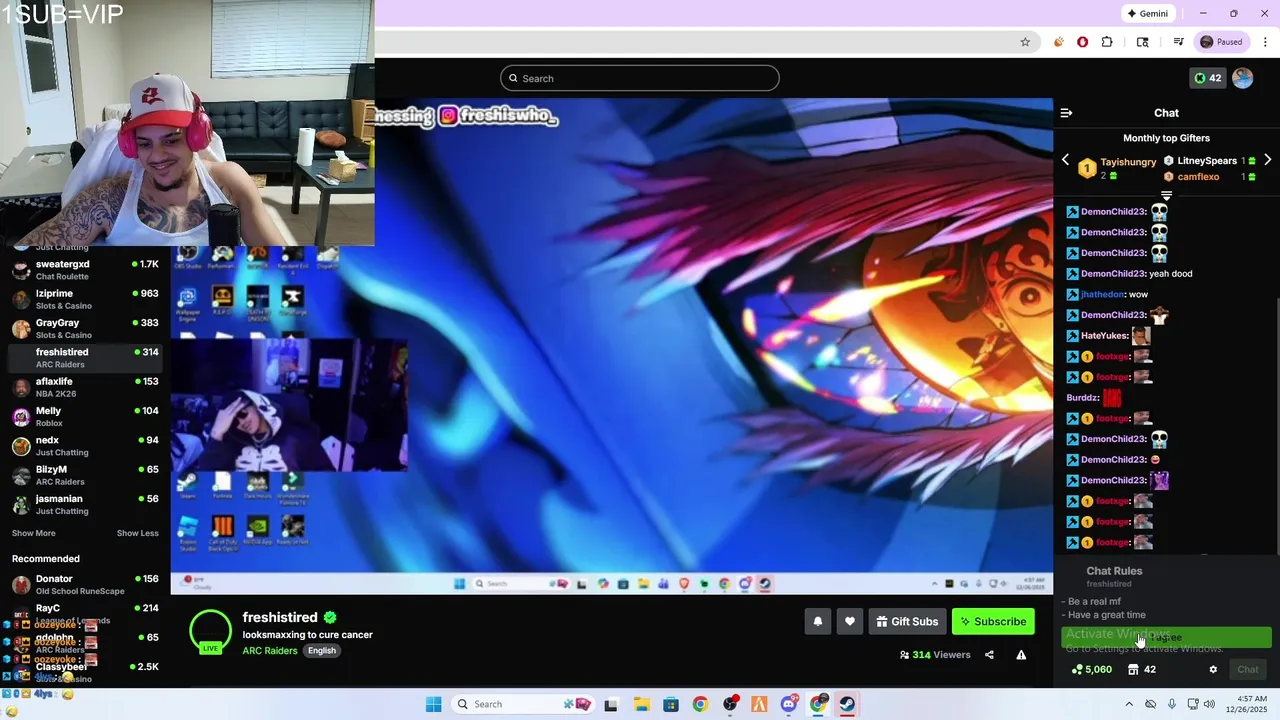Click gifter name LitneySpears

pyautogui.click(x=1207, y=161)
